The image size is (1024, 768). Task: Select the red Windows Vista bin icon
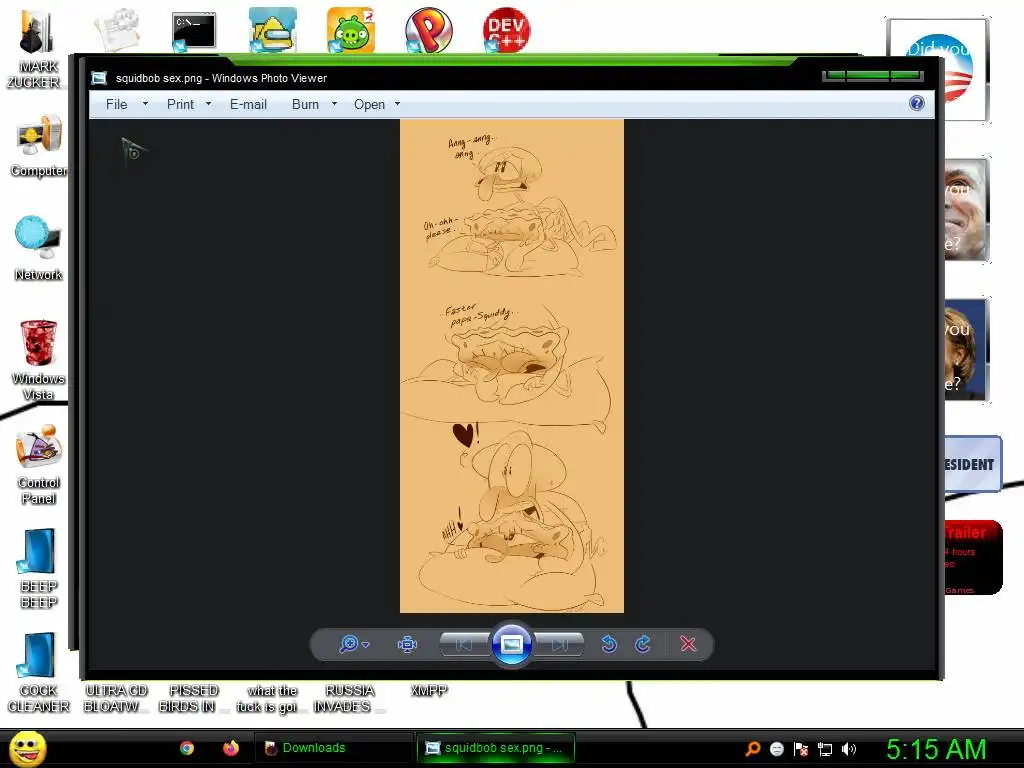[x=39, y=360]
